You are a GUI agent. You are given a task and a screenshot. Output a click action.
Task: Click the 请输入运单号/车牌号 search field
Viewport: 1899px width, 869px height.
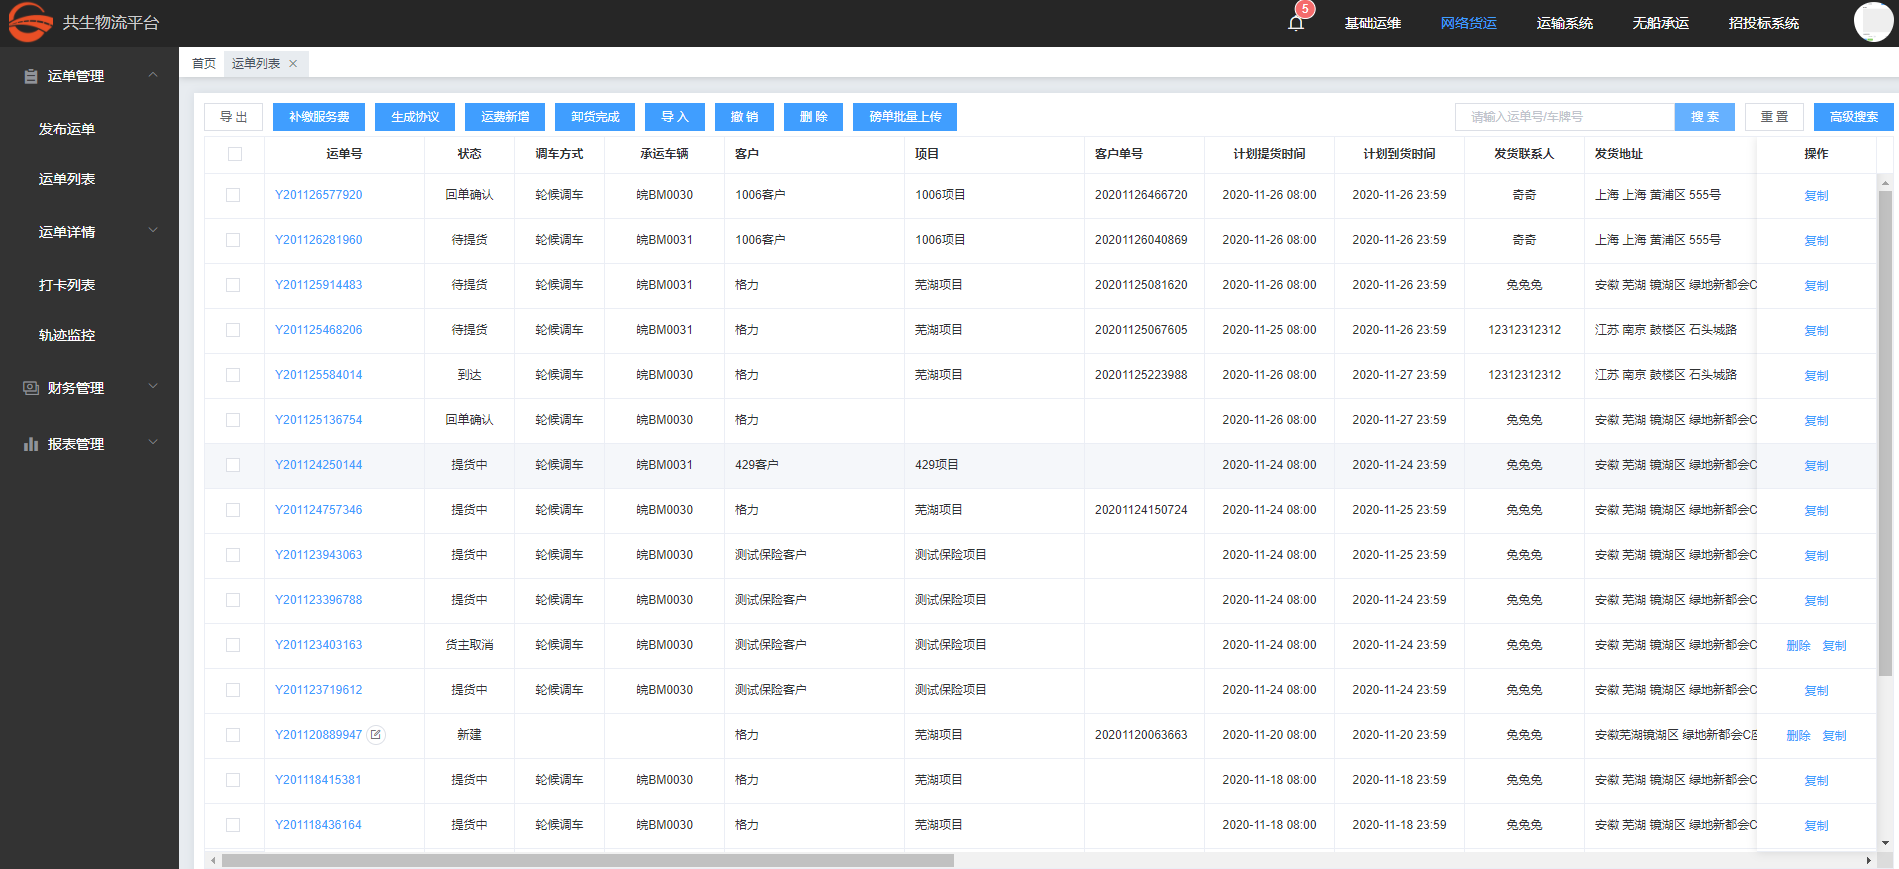pos(1564,117)
